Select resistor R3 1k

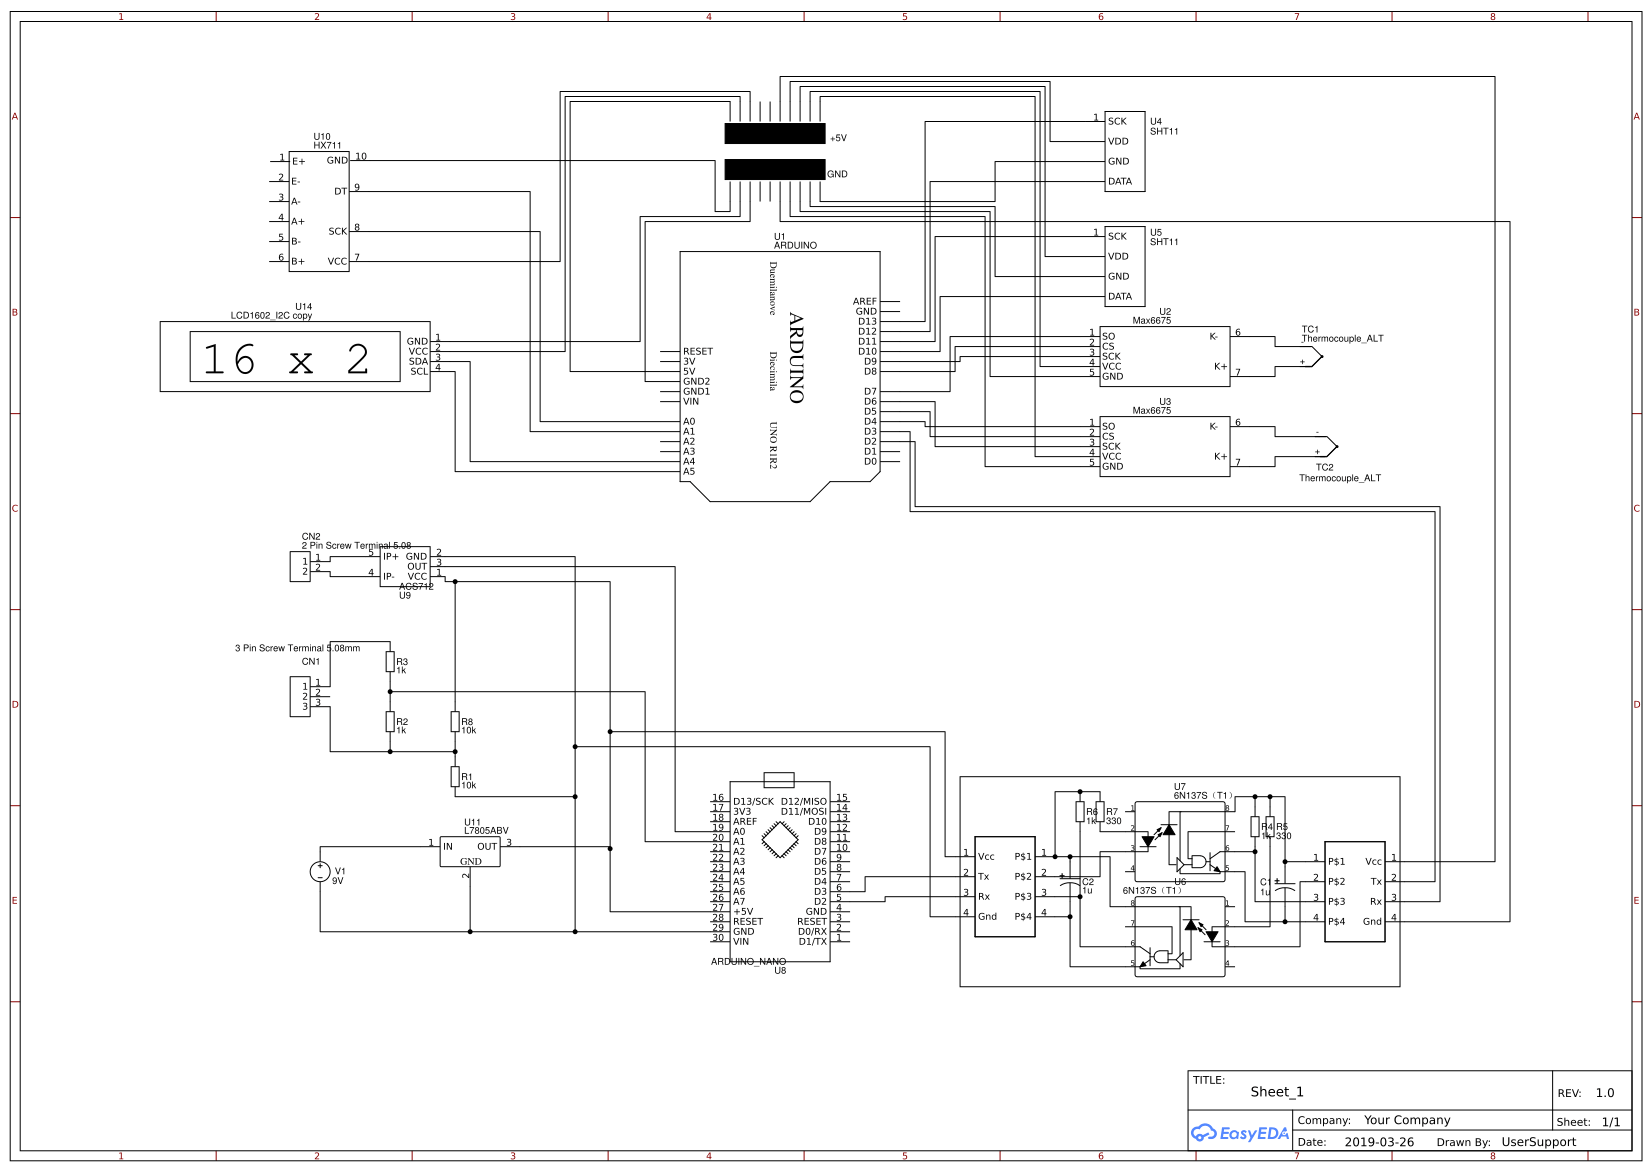tap(390, 662)
